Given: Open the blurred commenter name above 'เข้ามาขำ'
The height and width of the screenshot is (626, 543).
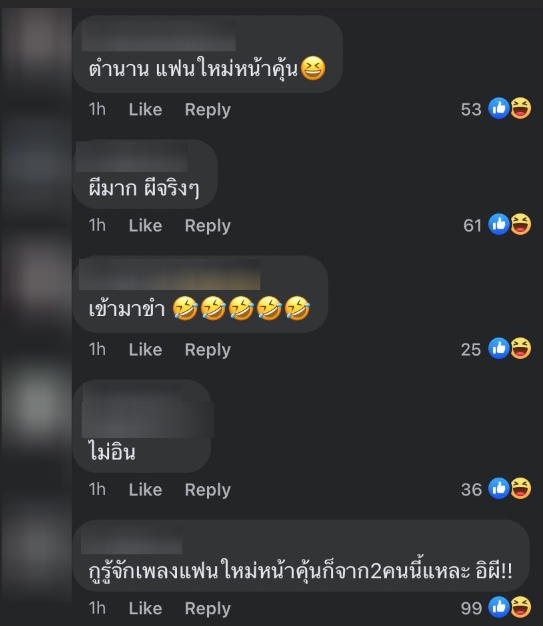Looking at the screenshot, I should (x=170, y=275).
